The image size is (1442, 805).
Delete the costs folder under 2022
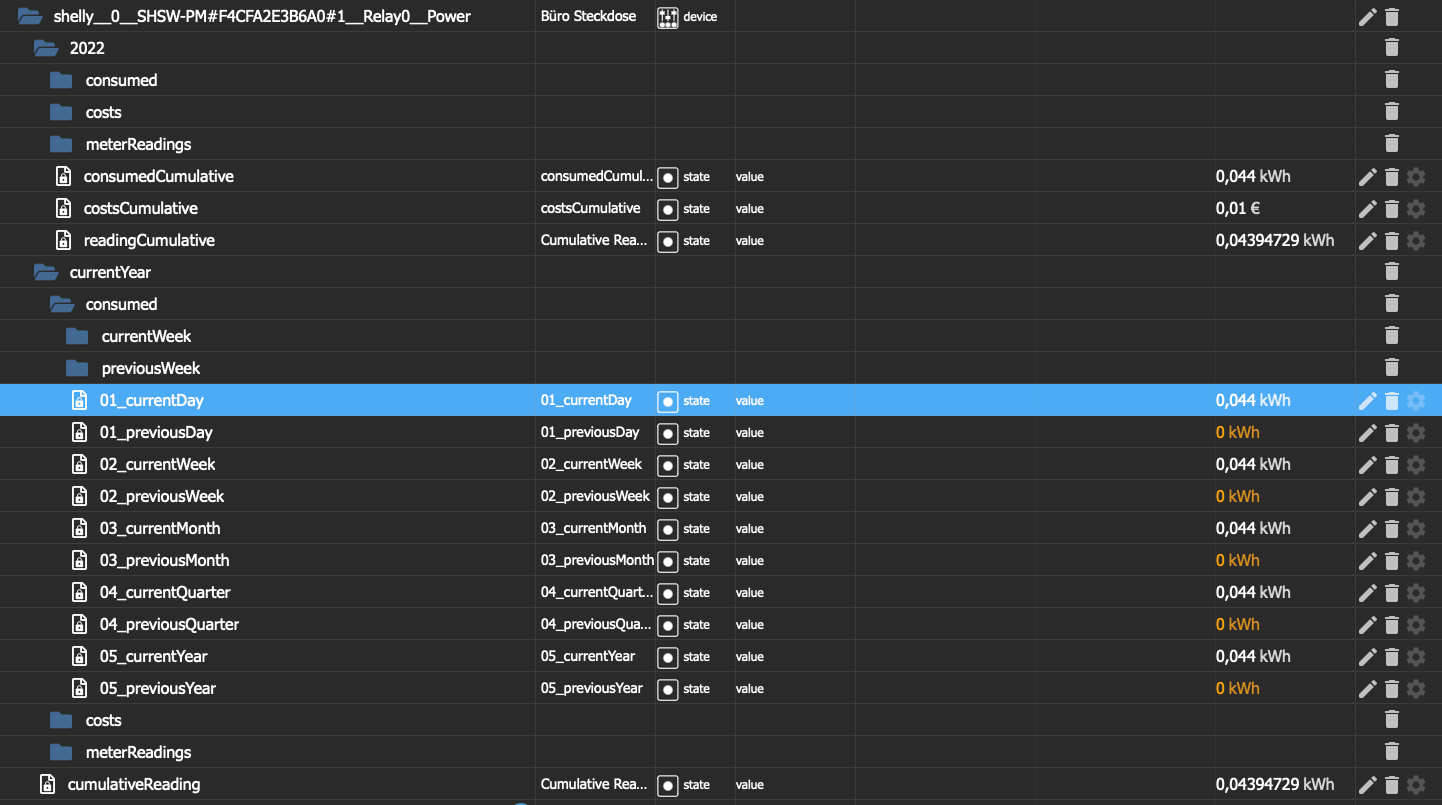[1391, 111]
